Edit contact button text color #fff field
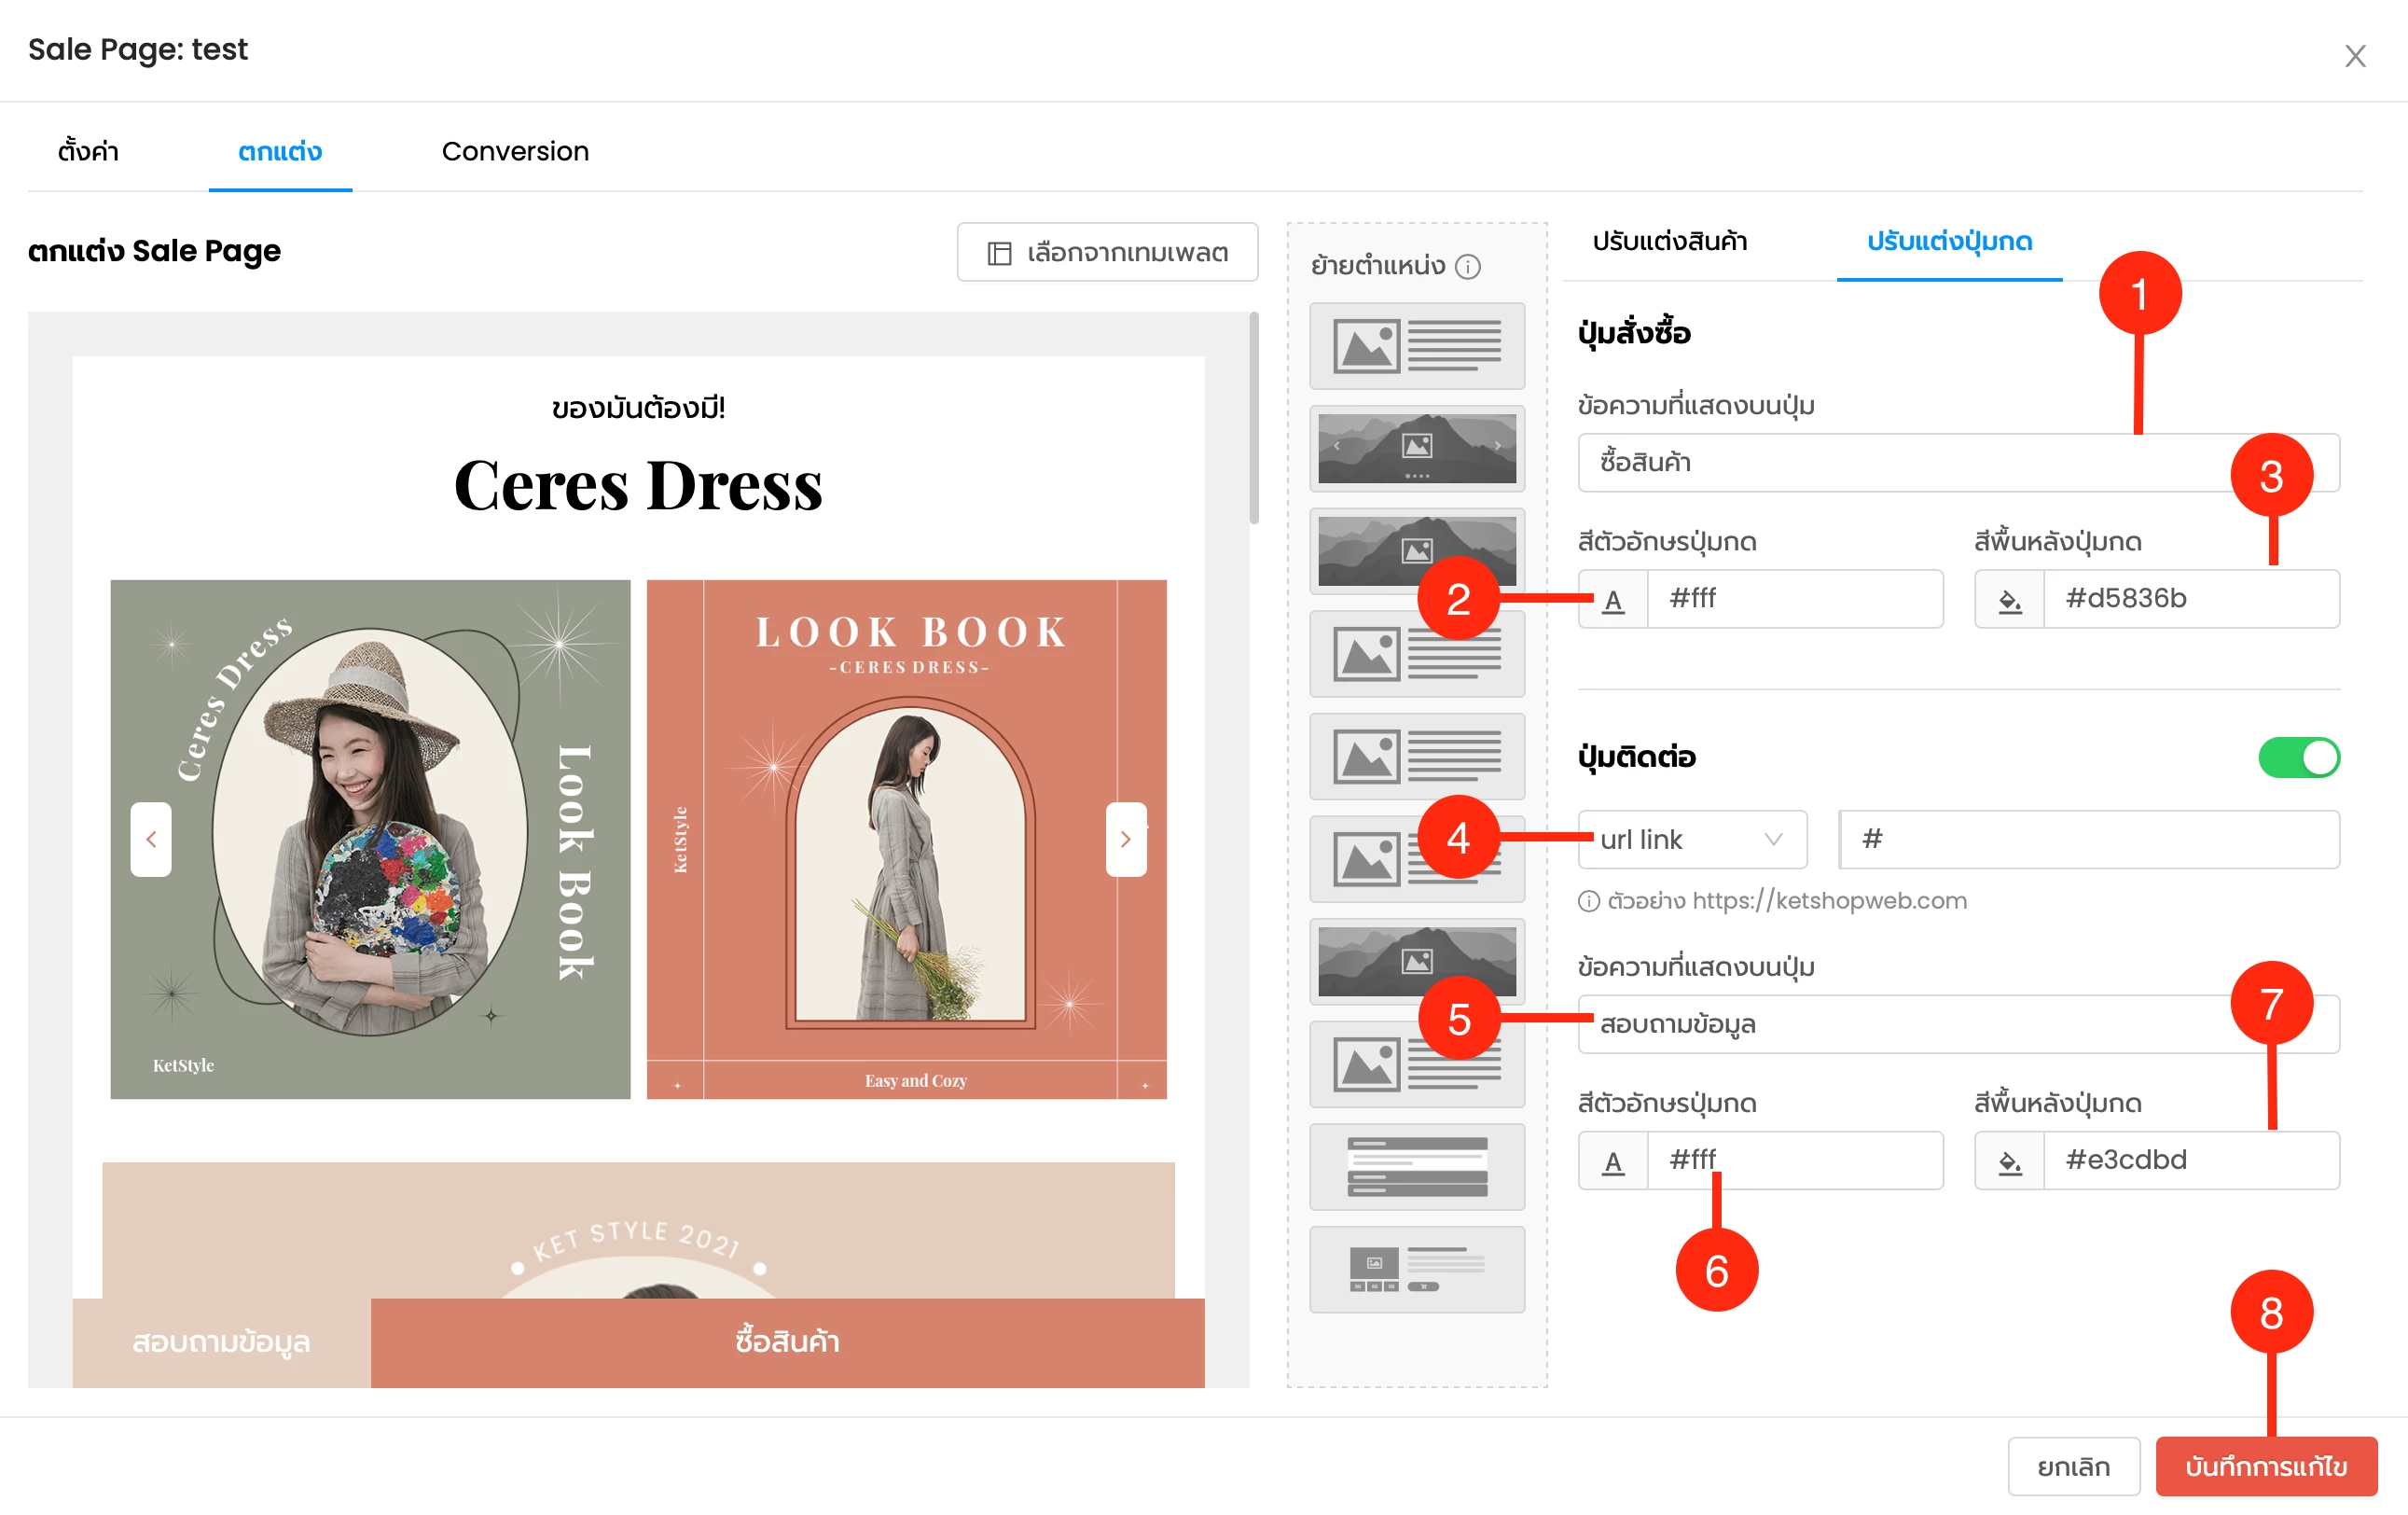The image size is (2408, 1515). point(1795,1160)
